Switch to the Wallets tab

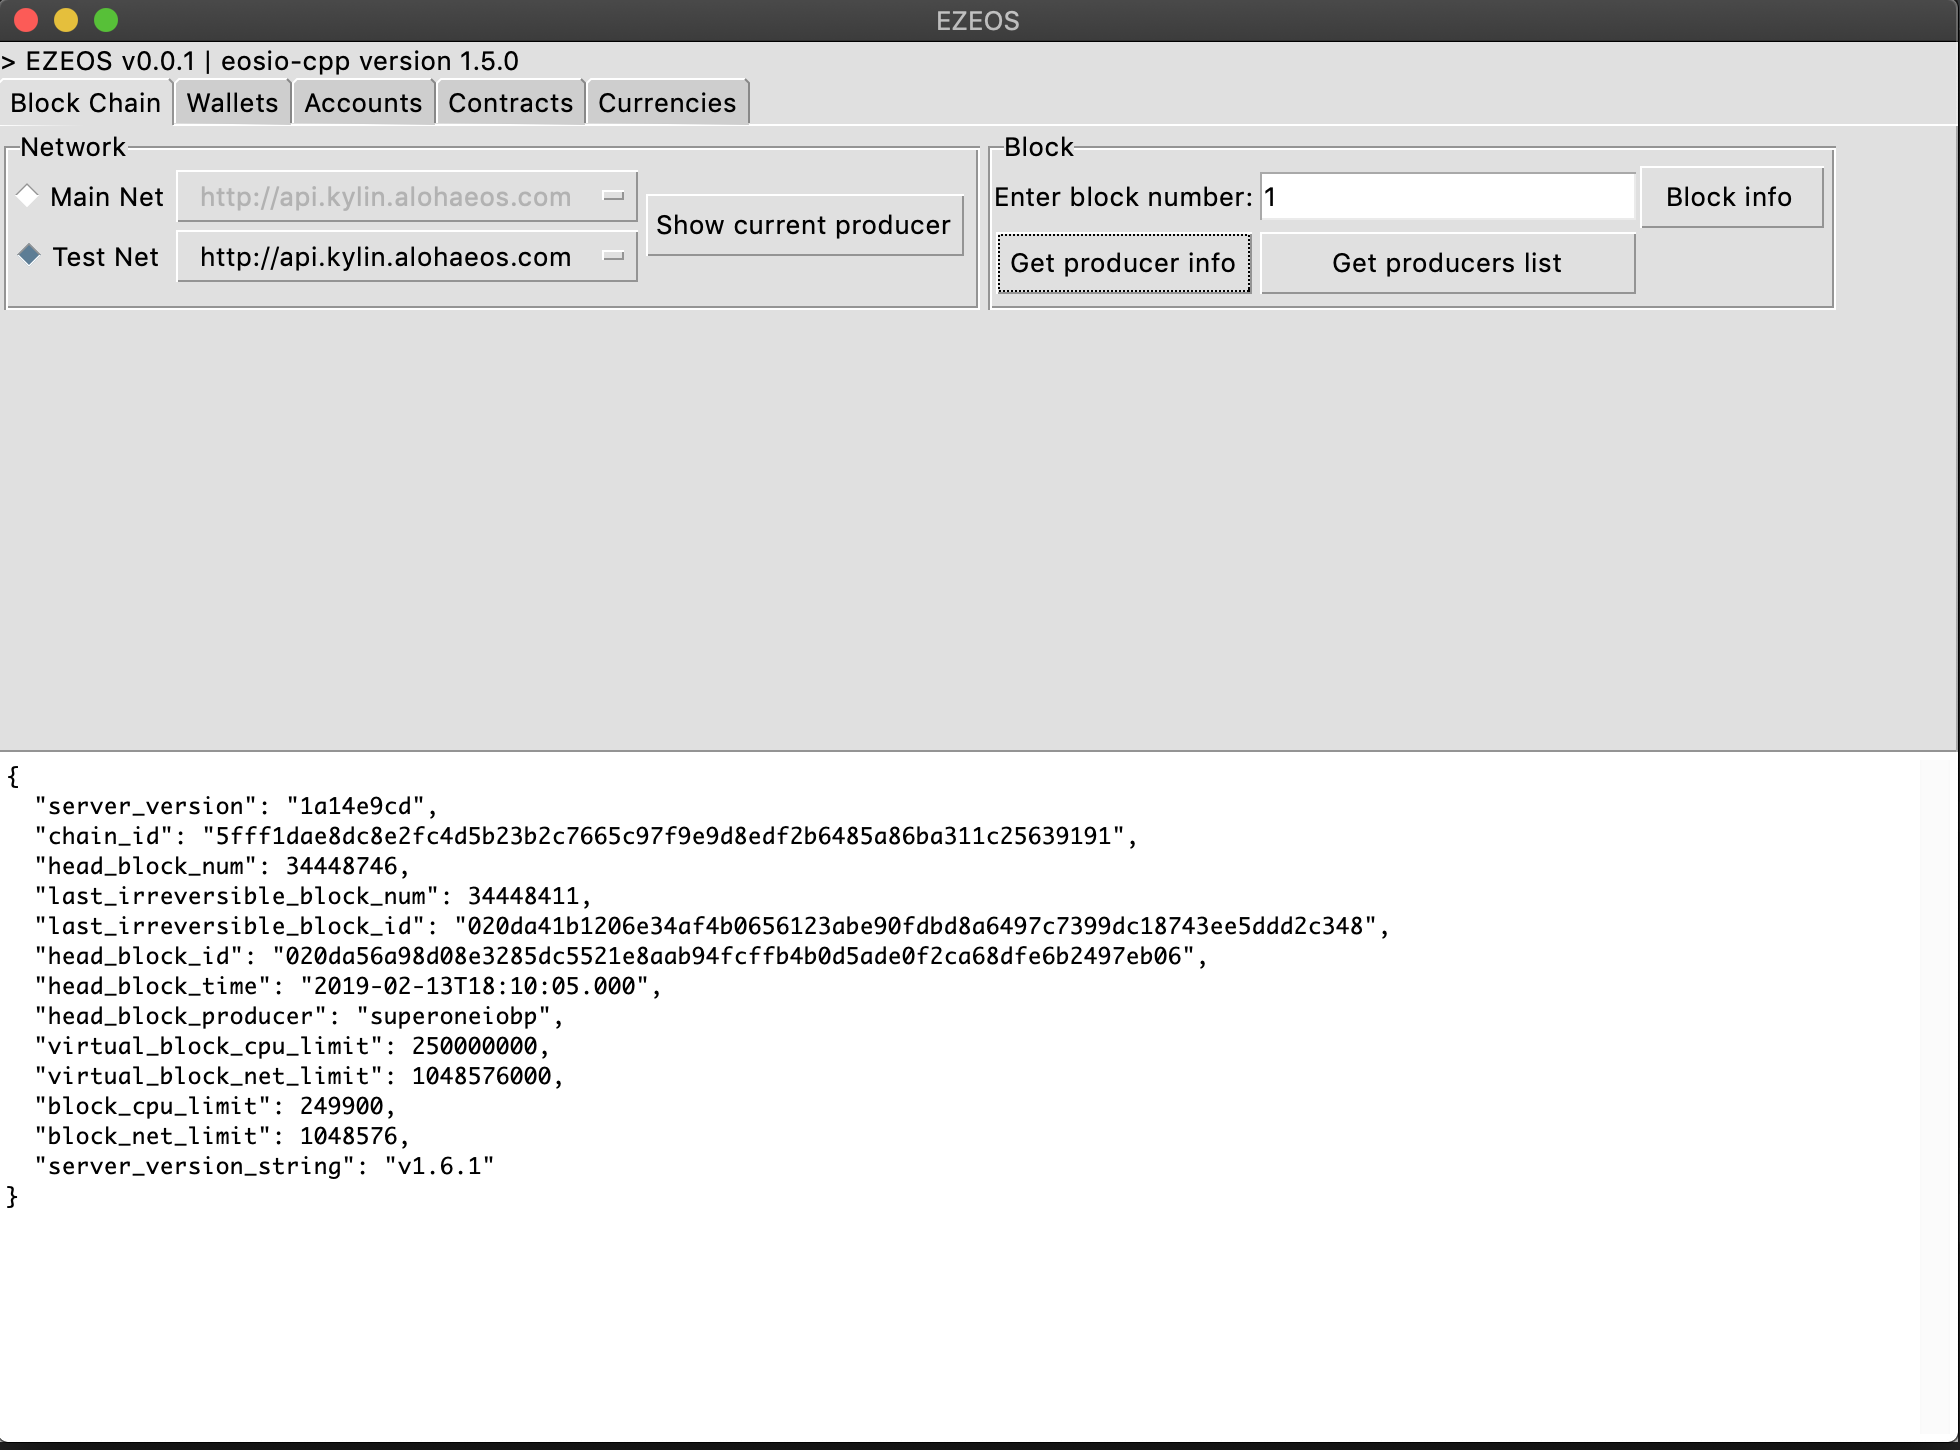pyautogui.click(x=232, y=103)
